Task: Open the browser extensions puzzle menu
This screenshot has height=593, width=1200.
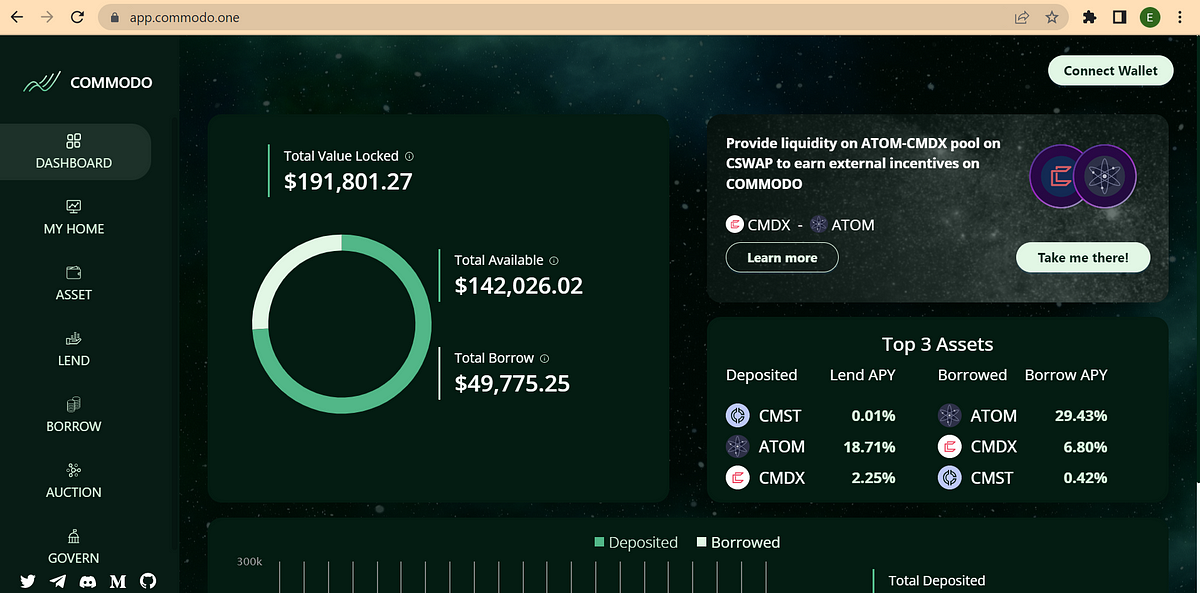Action: 1090,18
